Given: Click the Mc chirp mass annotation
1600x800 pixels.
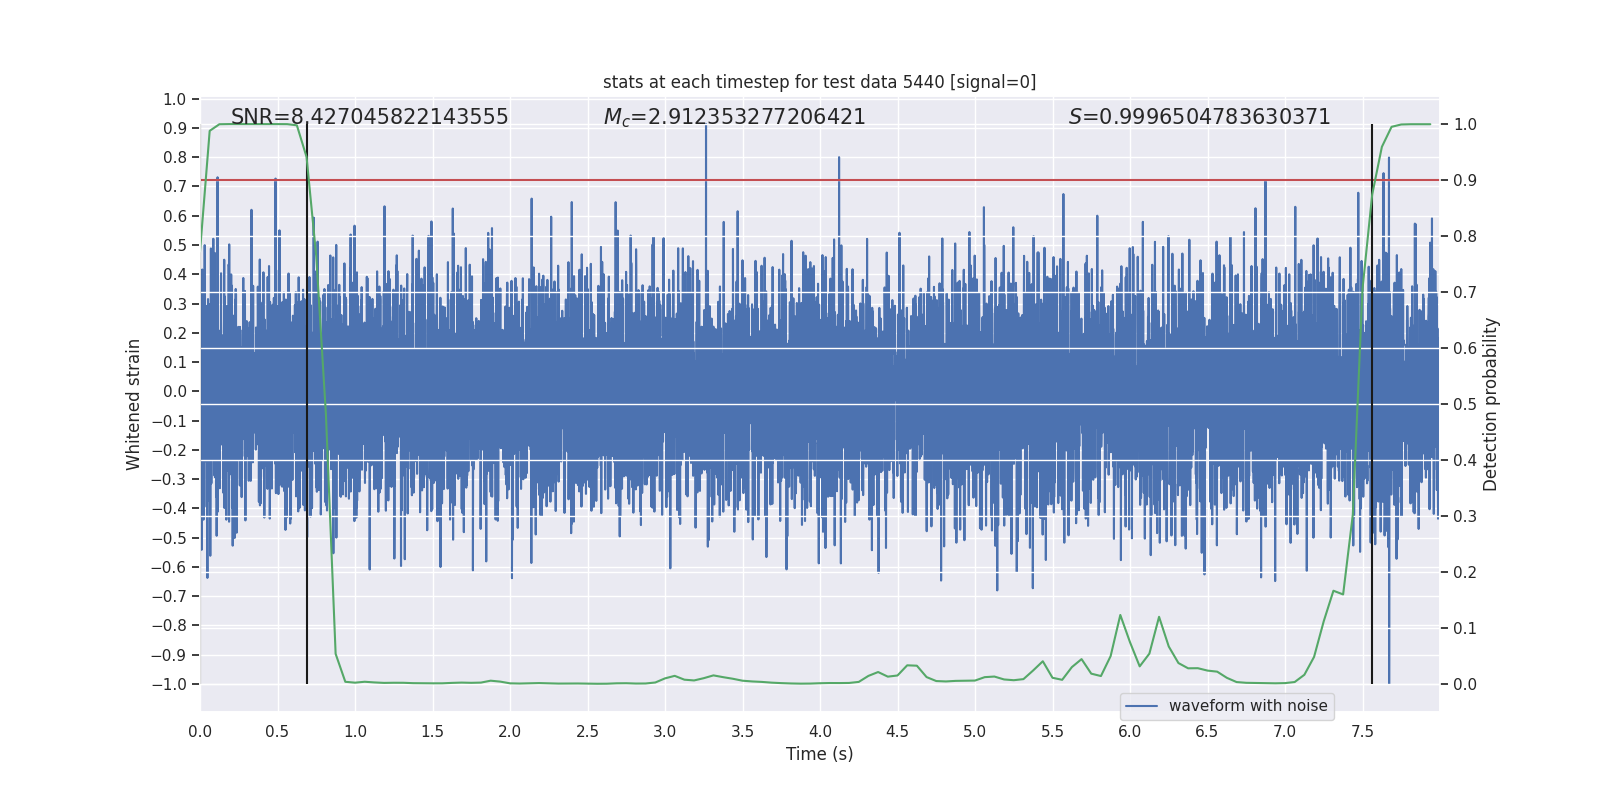Looking at the screenshot, I should (x=734, y=117).
